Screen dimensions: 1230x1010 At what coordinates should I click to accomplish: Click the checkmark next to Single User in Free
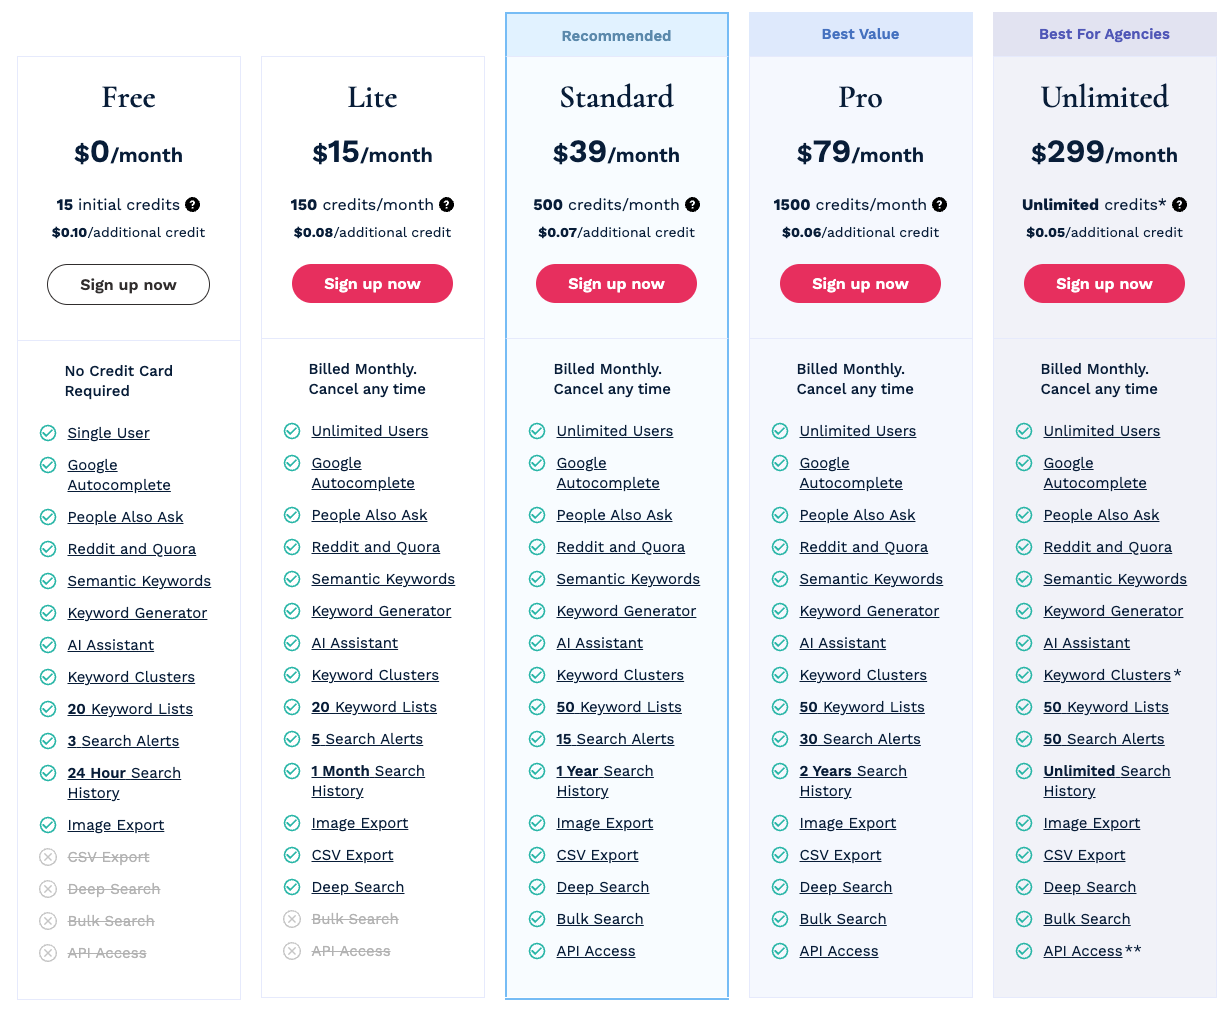47,433
